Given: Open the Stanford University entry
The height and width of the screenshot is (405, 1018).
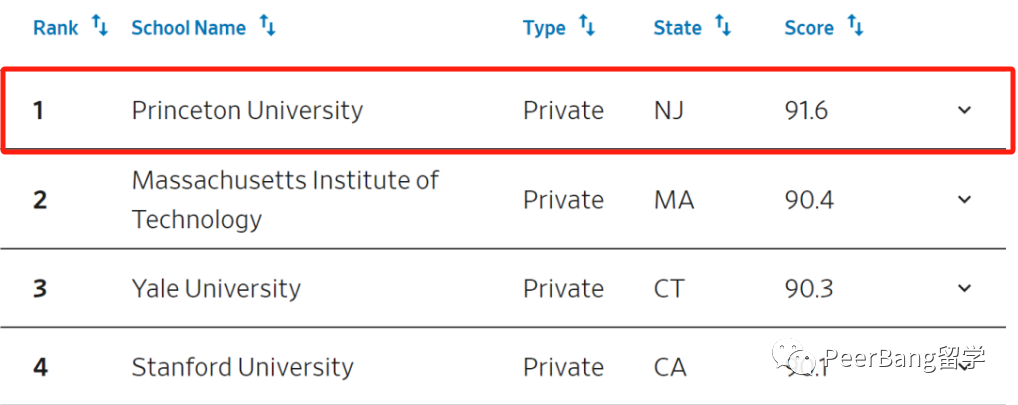Looking at the screenshot, I should click(243, 367).
